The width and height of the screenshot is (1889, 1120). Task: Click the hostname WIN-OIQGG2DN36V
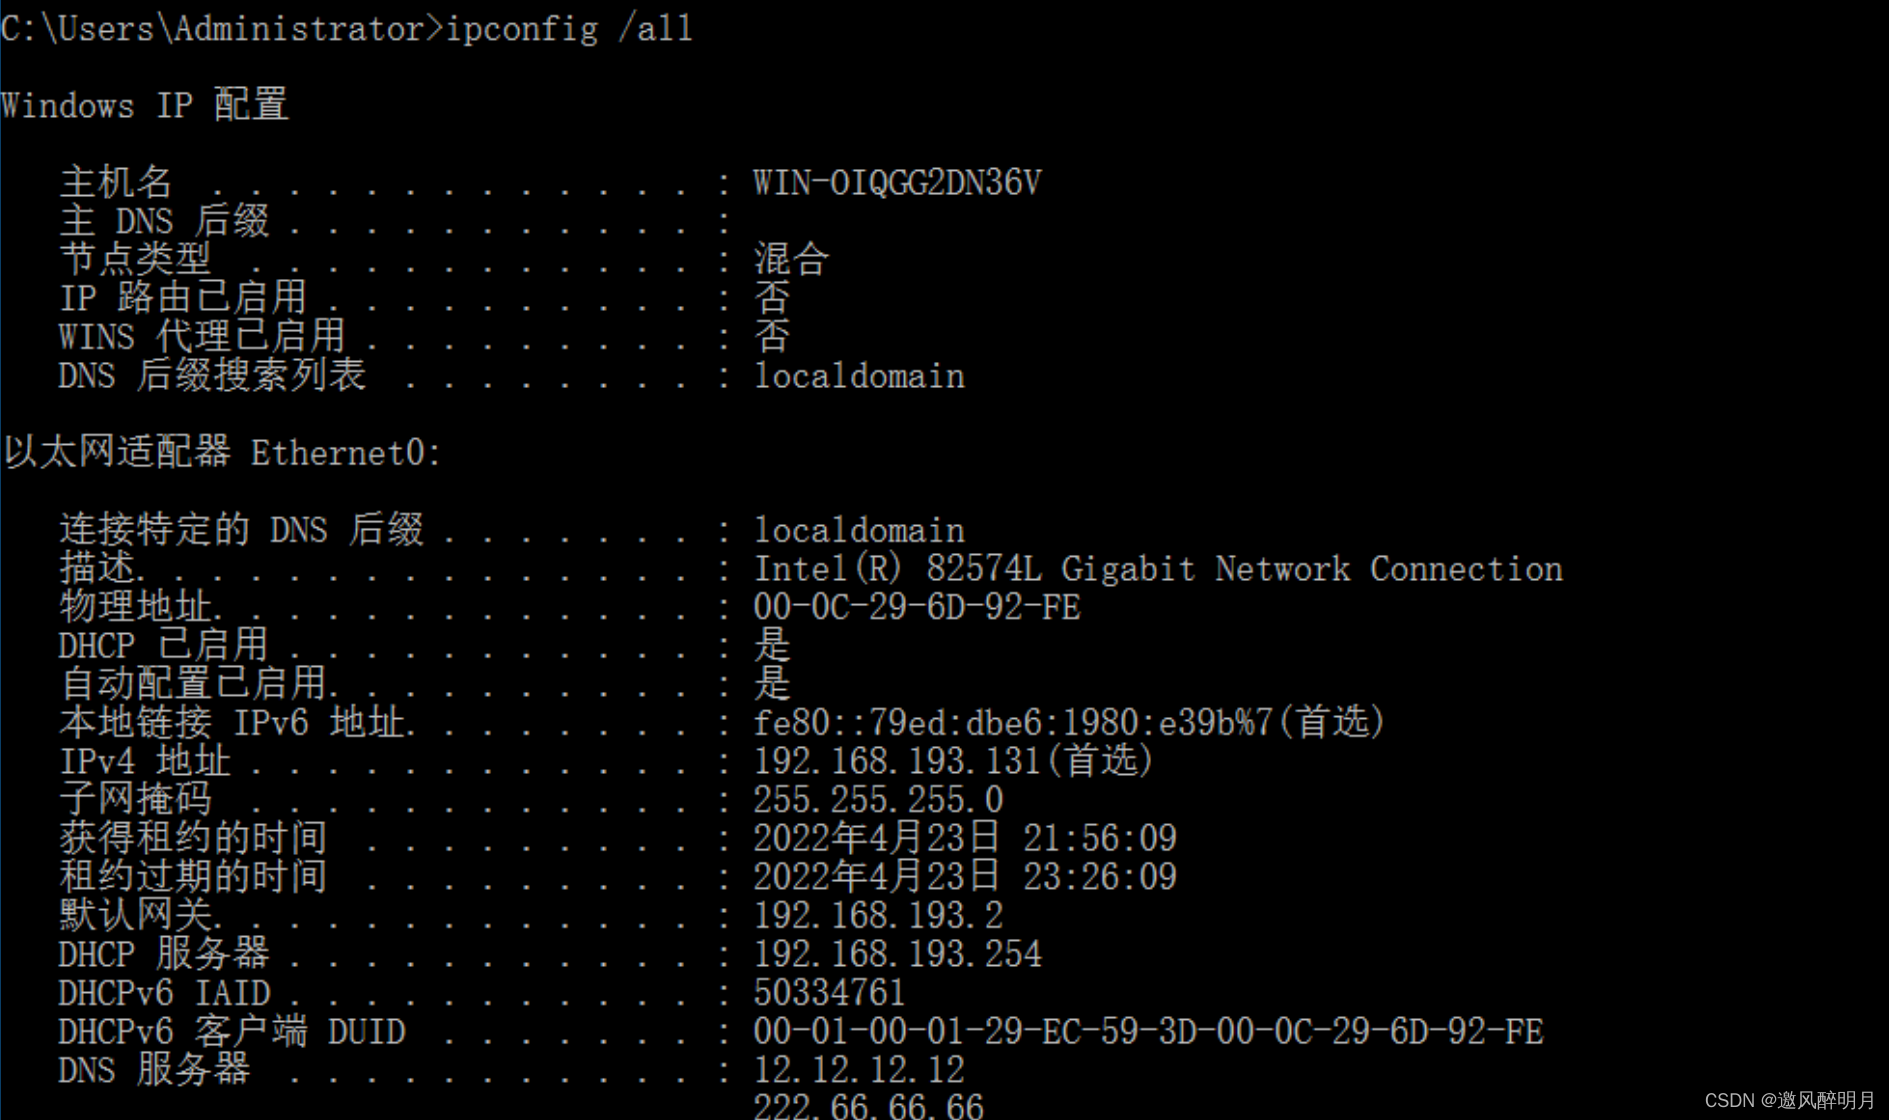[x=897, y=183]
